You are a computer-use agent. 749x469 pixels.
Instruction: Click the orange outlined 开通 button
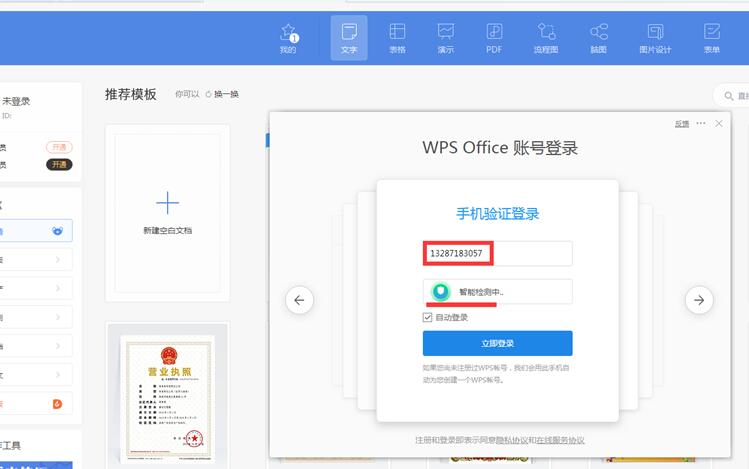click(59, 147)
